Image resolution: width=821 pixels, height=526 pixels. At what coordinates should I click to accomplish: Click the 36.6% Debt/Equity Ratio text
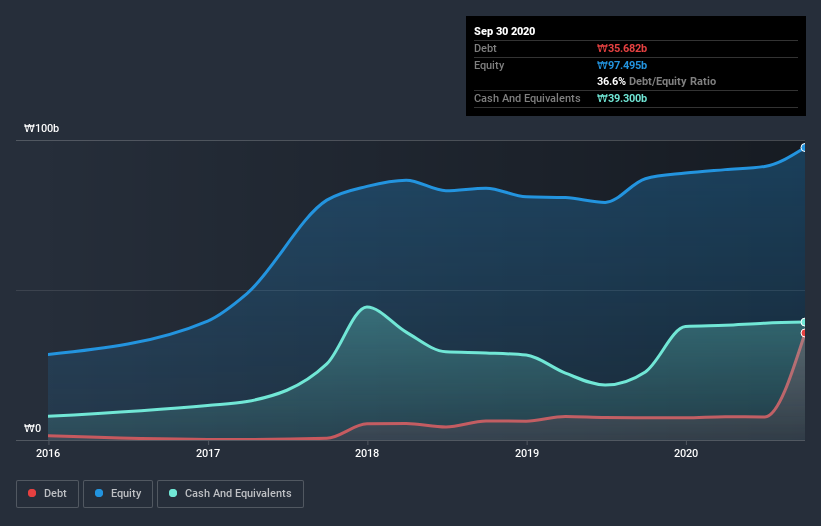click(657, 81)
